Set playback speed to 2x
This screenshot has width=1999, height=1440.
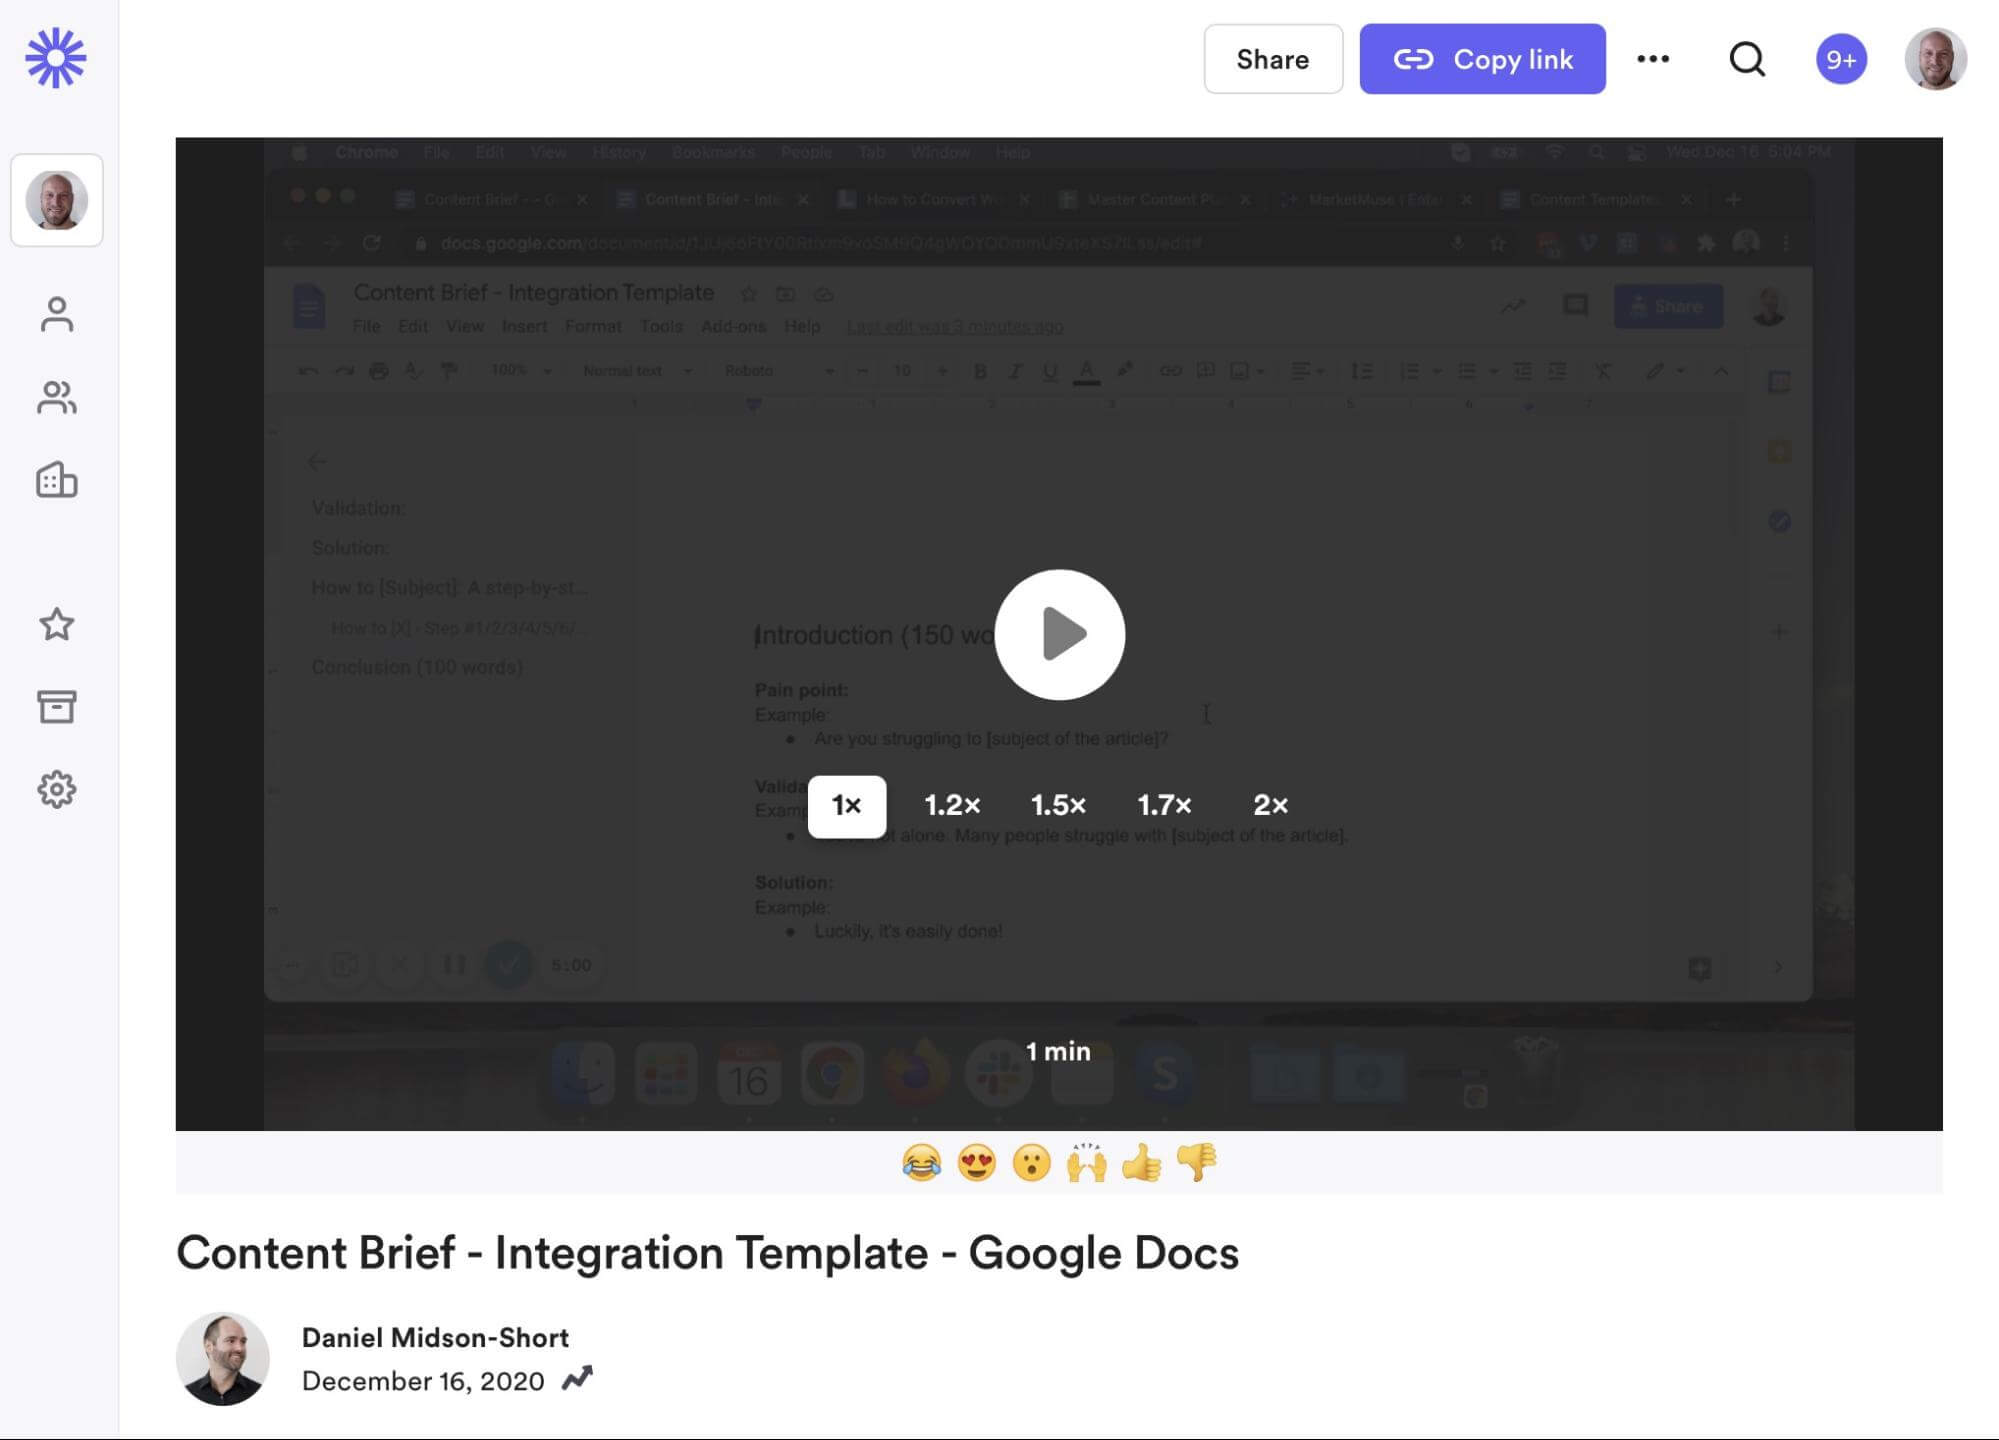coord(1271,805)
